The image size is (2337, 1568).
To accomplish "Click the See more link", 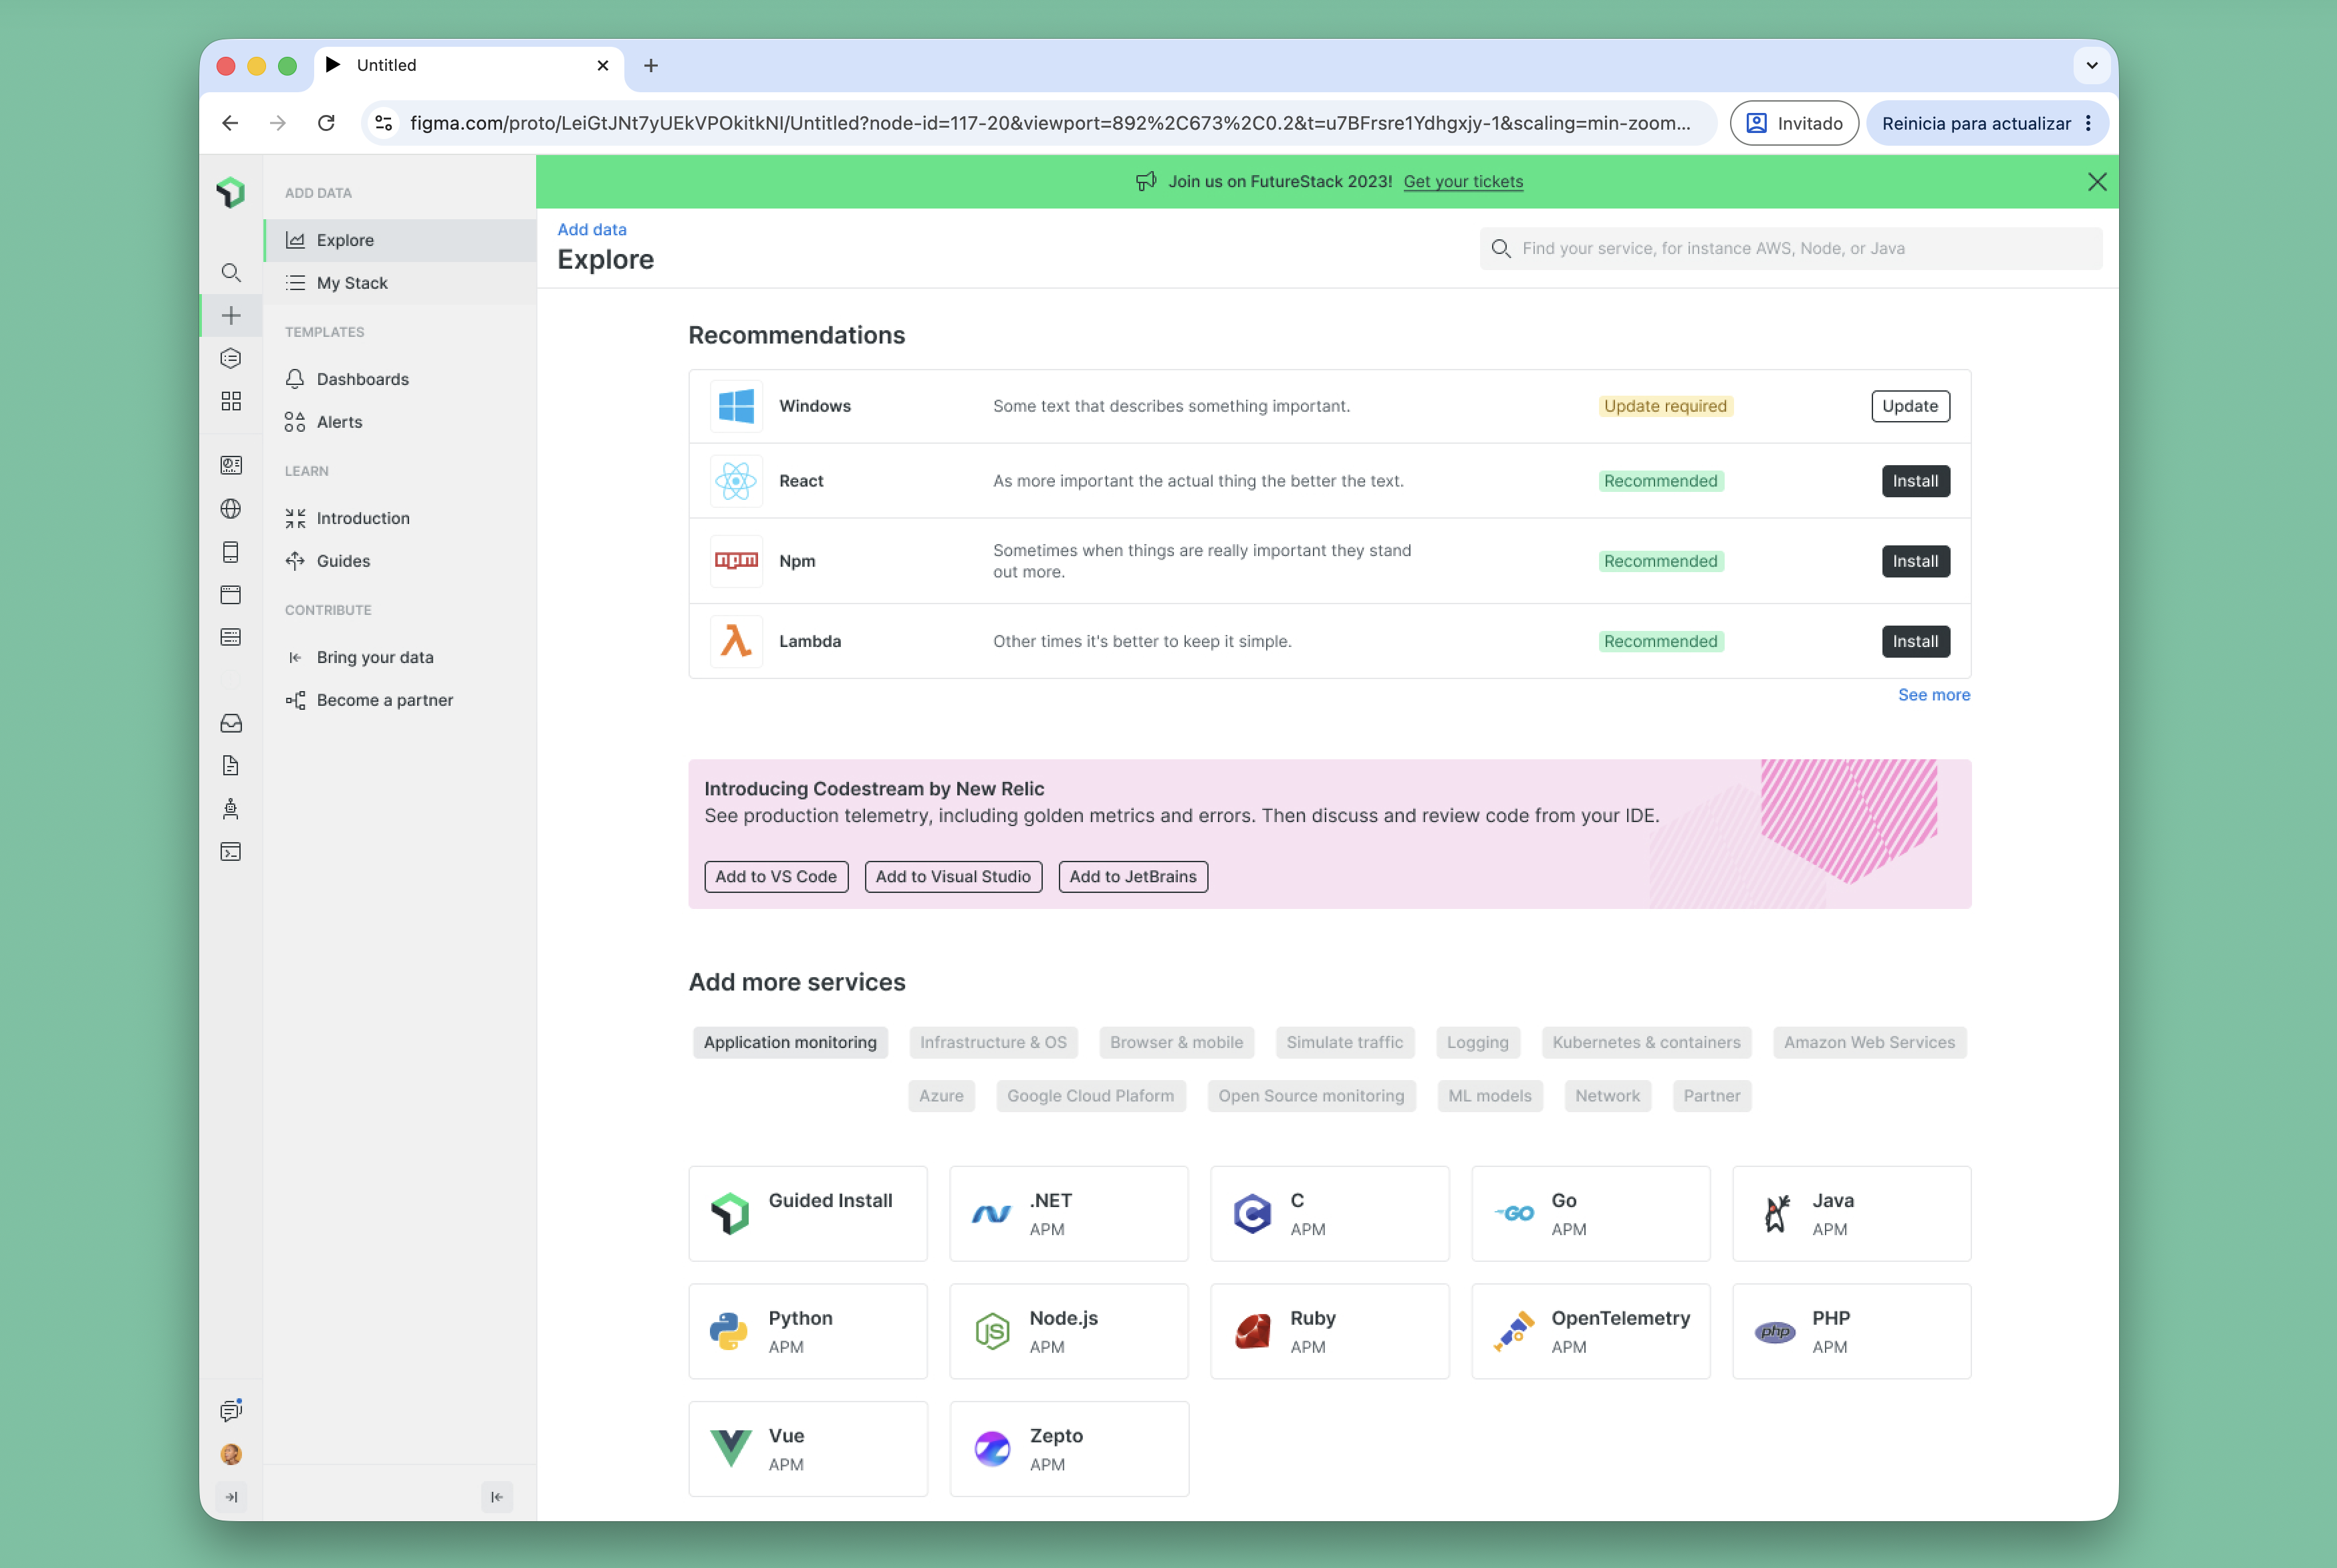I will [x=1934, y=695].
